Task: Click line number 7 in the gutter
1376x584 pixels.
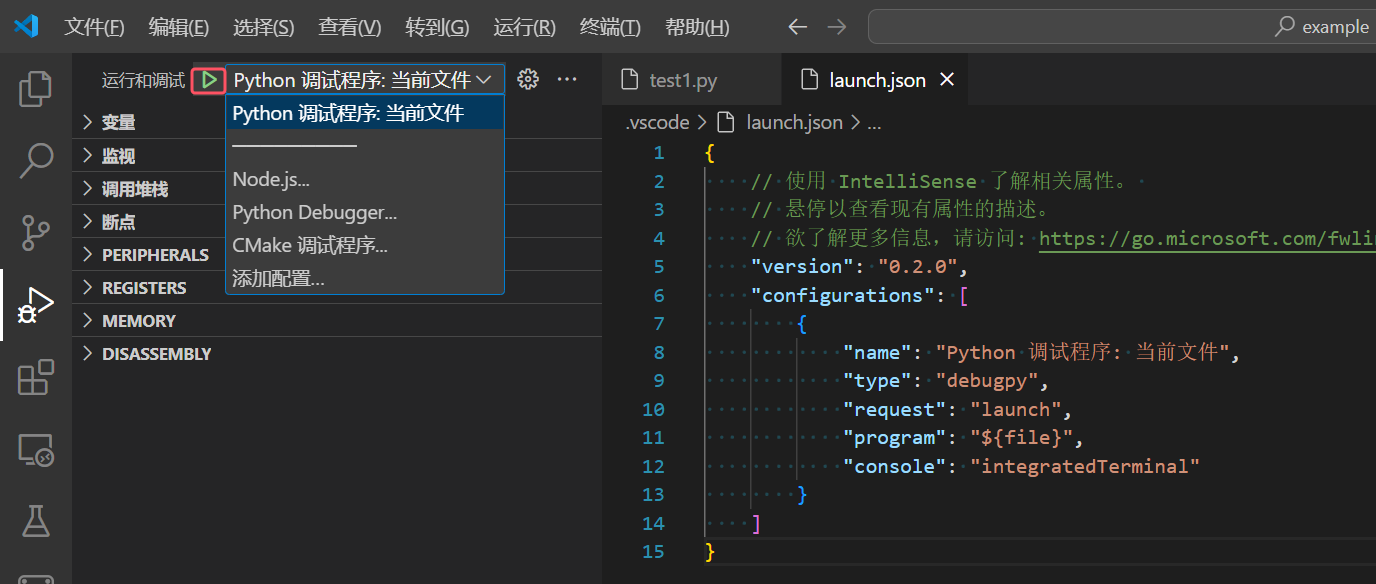Action: [657, 324]
